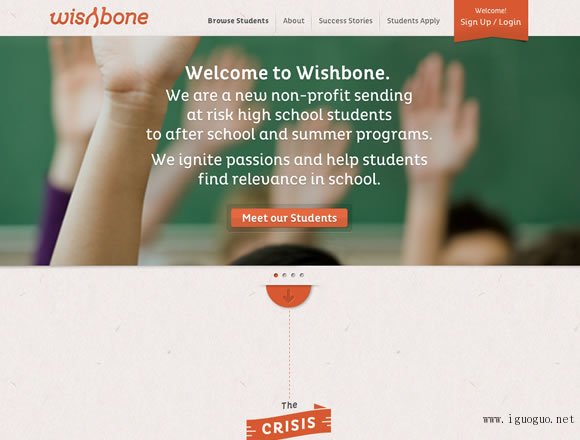Click the Welcome! text in orange ribbon
Image resolution: width=580 pixels, height=440 pixels.
tap(490, 11)
